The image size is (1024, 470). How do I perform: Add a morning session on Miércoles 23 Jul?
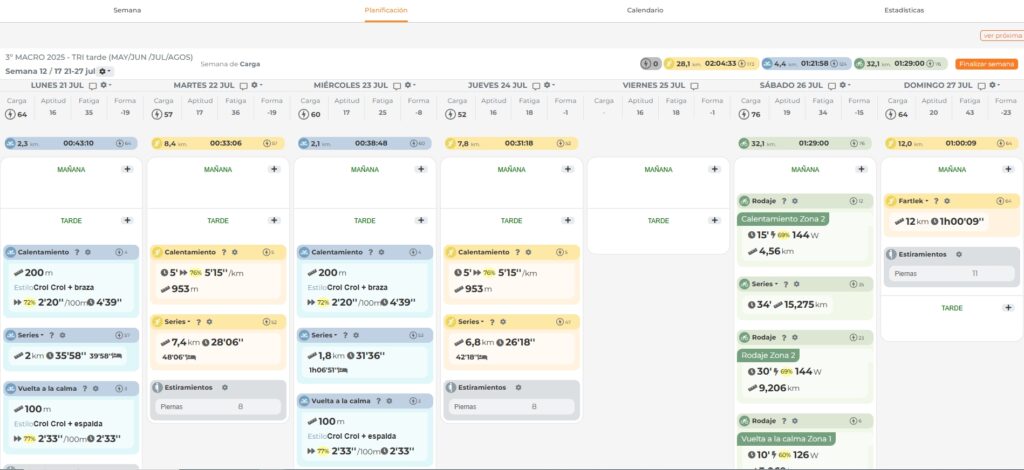(419, 169)
